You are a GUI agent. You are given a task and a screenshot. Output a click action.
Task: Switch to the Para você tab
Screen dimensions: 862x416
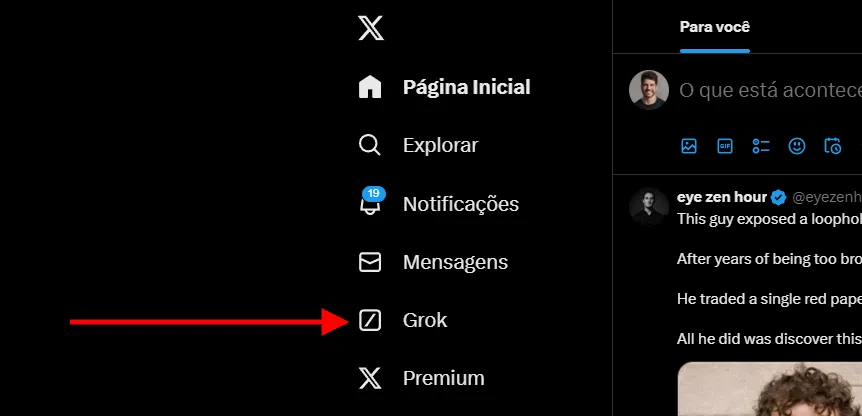(x=714, y=27)
